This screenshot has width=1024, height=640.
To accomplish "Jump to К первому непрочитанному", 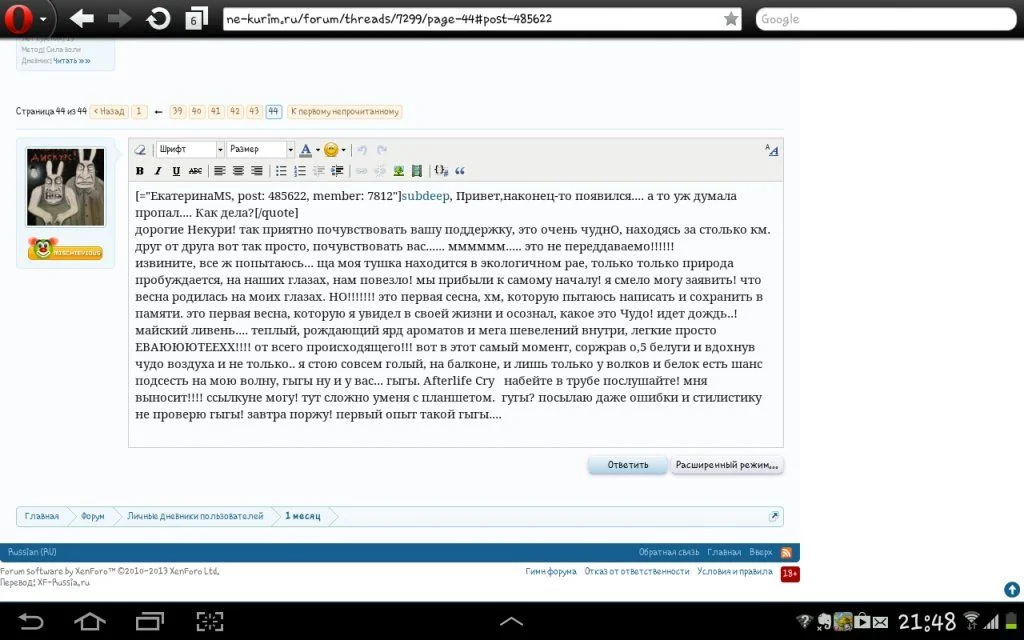I will click(345, 112).
